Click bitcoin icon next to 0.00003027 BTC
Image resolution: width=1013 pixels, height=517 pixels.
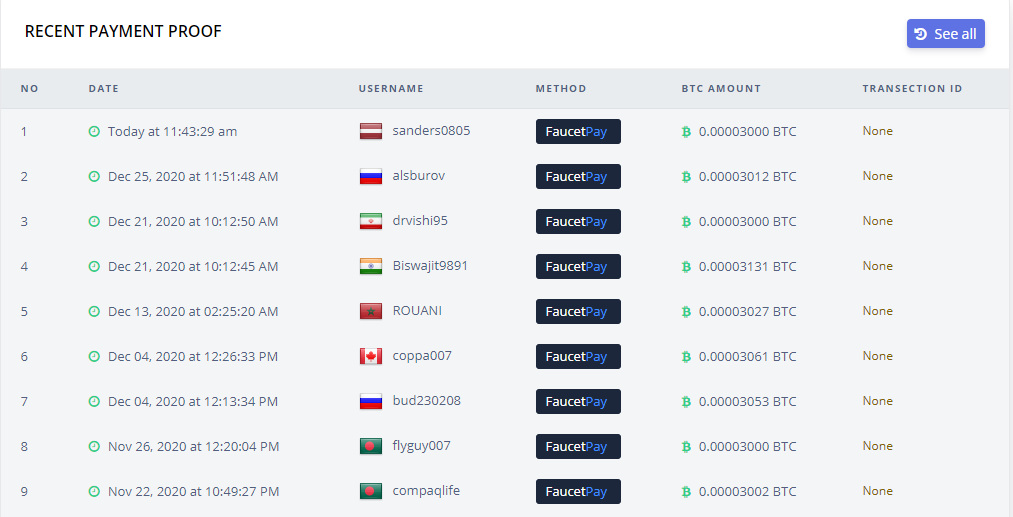[686, 311]
